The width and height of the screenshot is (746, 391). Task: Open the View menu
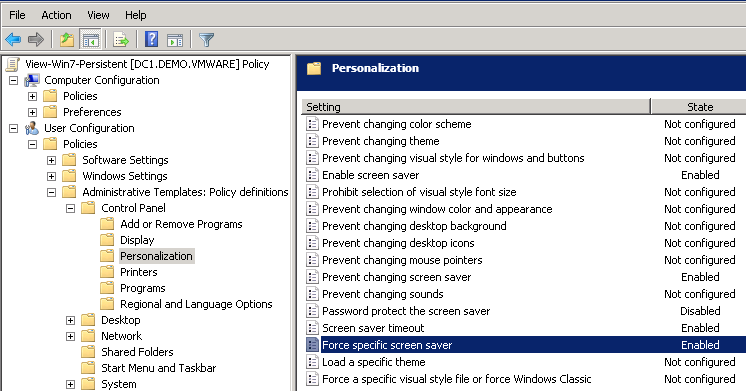pyautogui.click(x=98, y=15)
